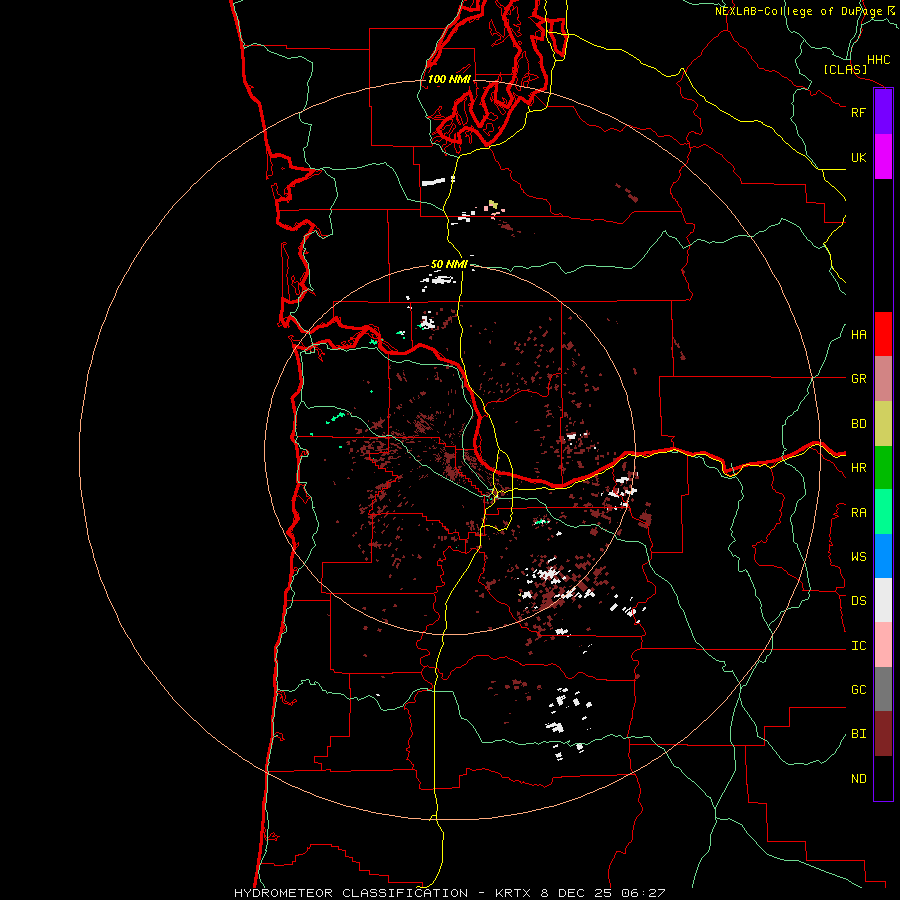This screenshot has width=900, height=900.
Task: Click the 'HHC' product code text
Action: tap(879, 60)
